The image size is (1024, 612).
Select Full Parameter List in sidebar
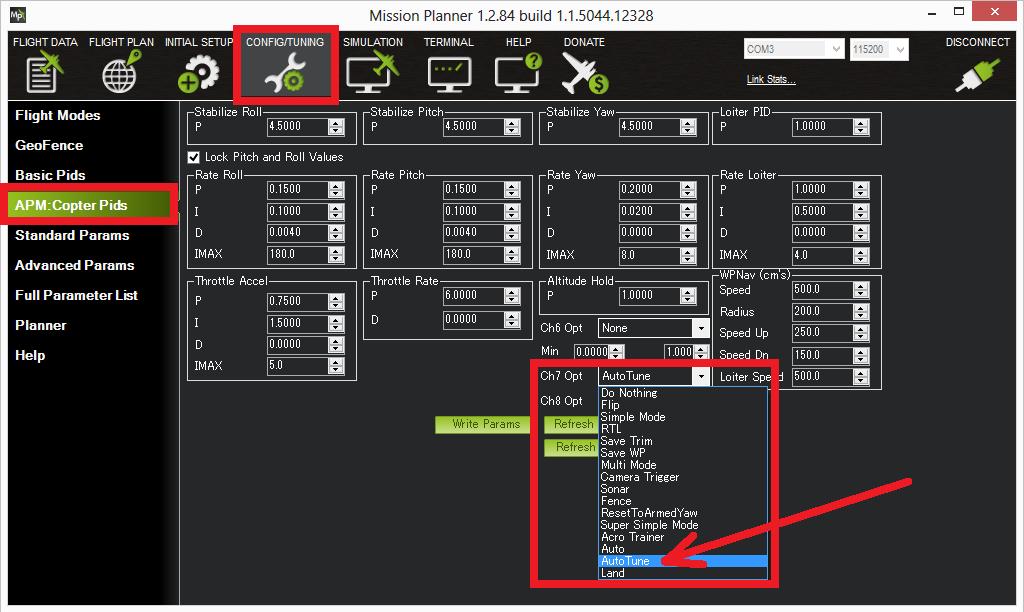tap(76, 295)
